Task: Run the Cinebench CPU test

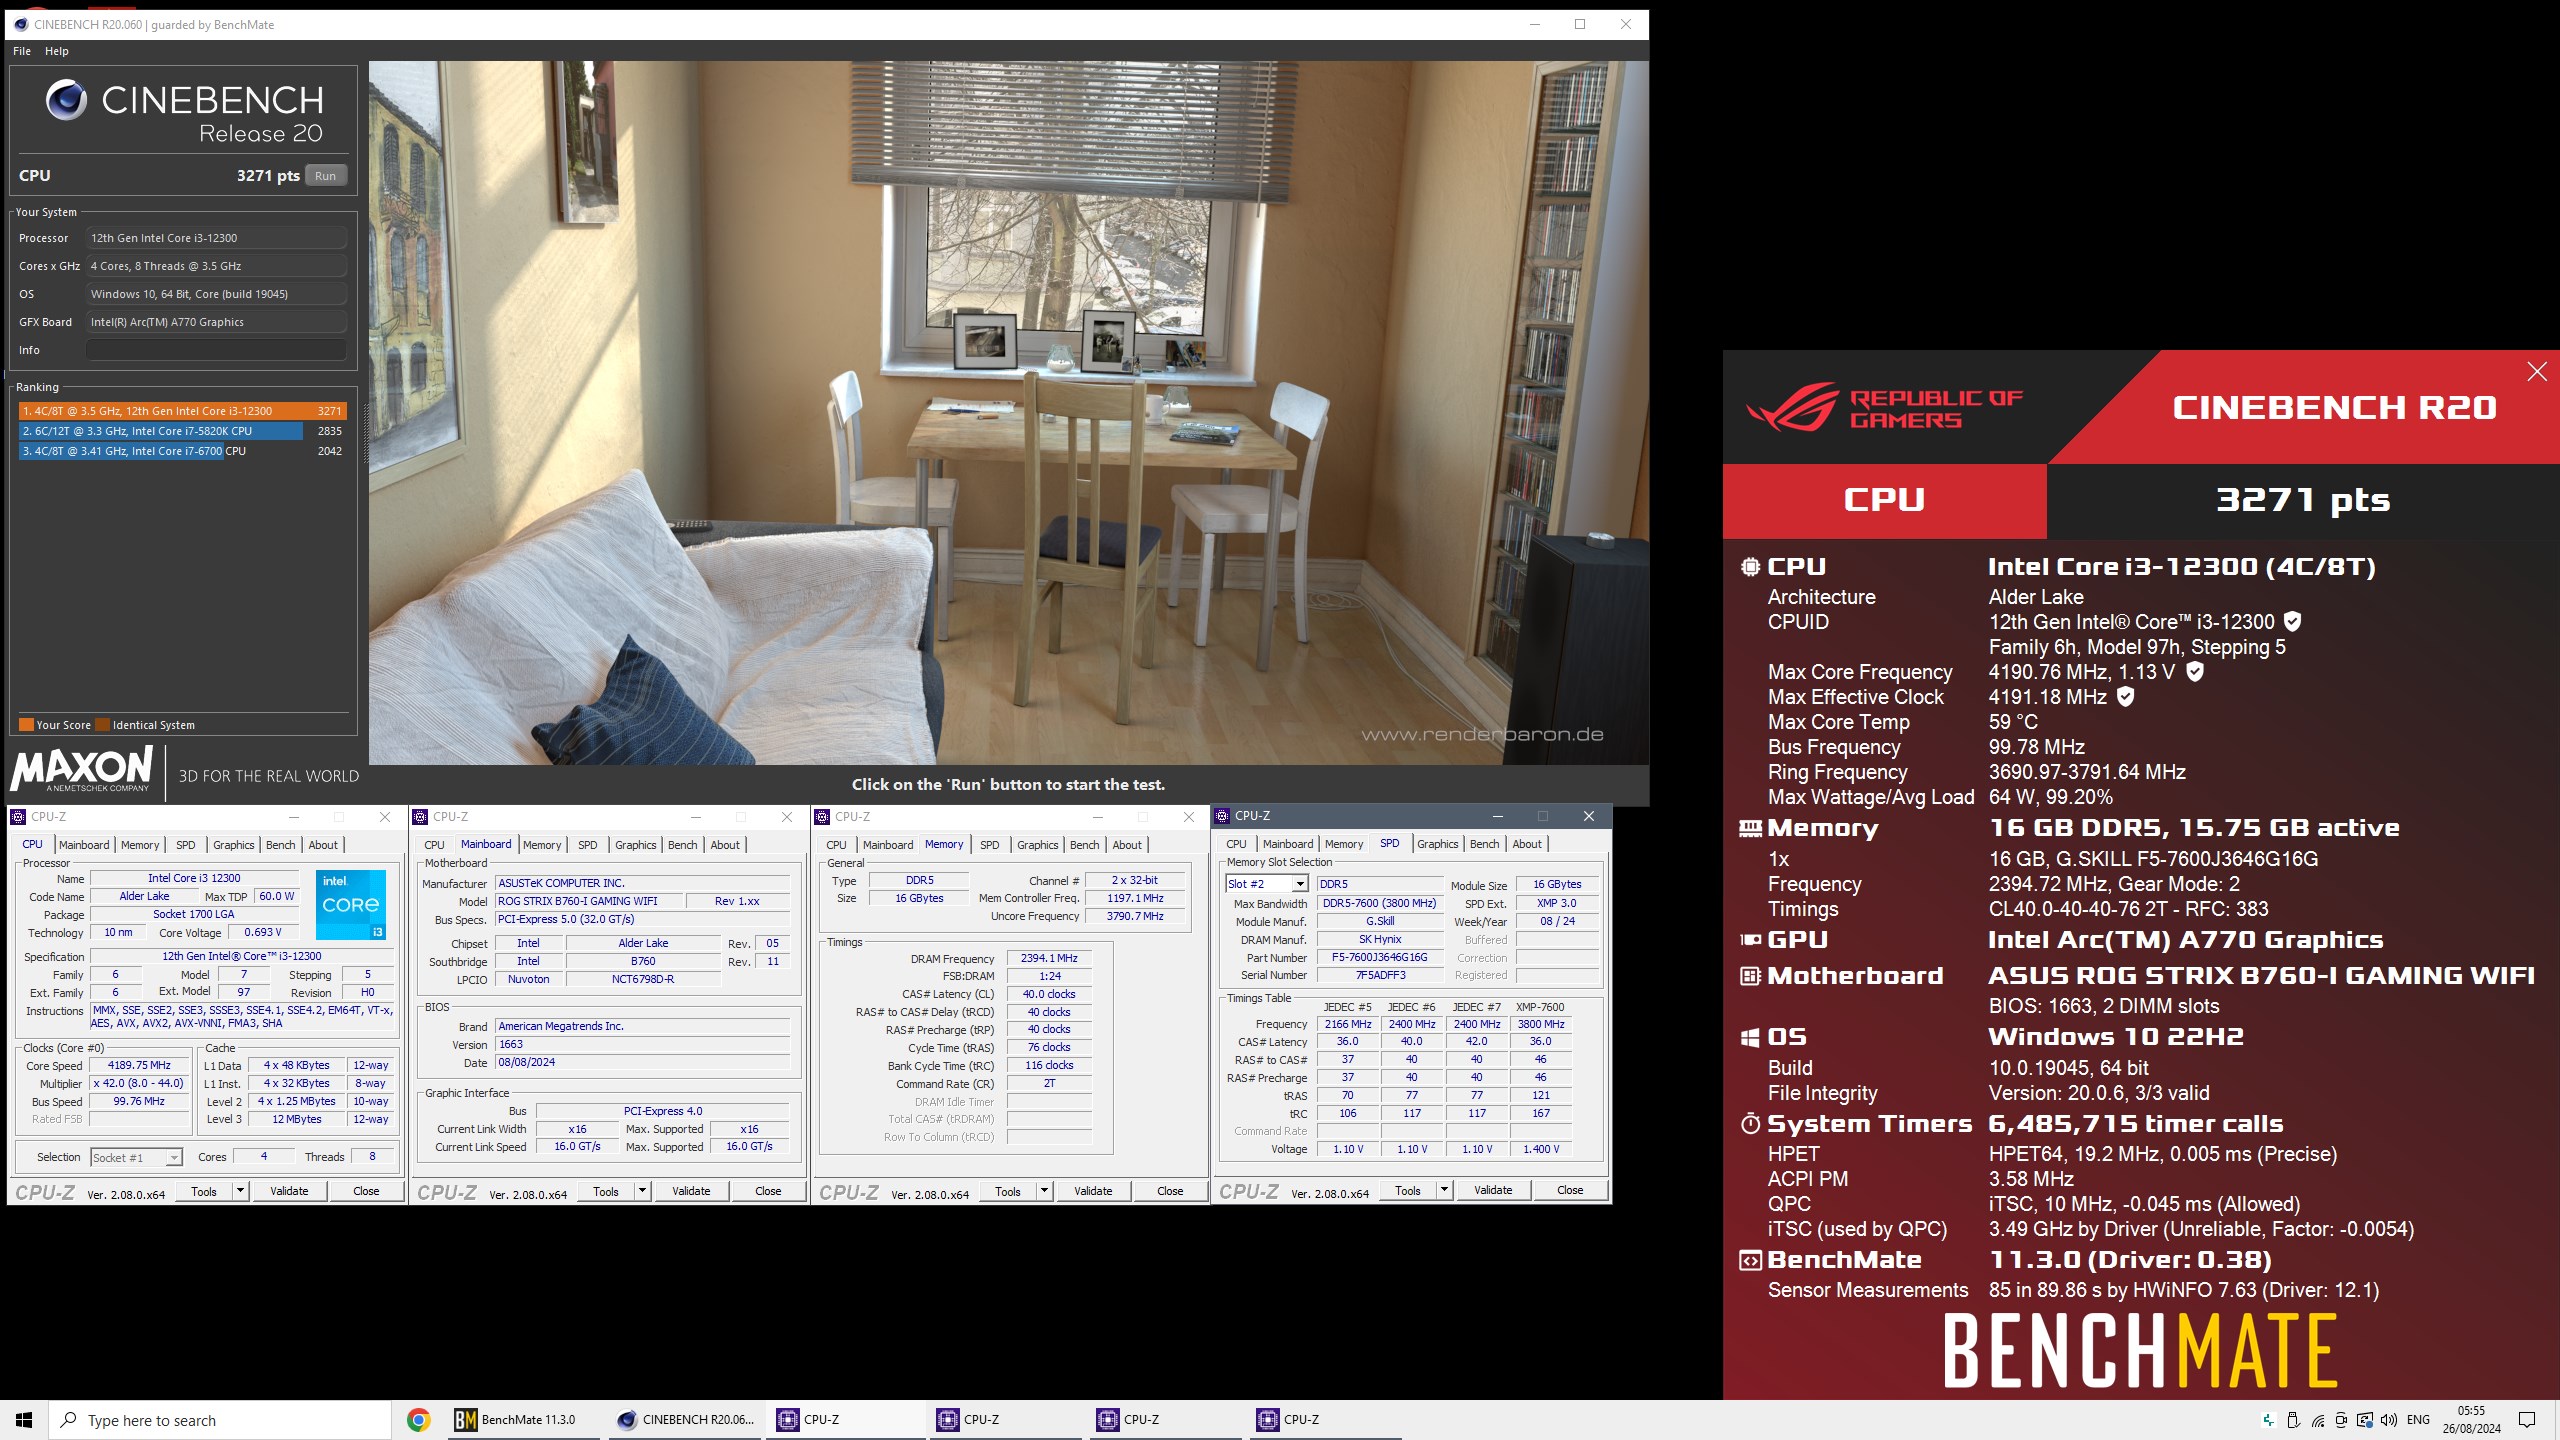Action: pos(326,176)
